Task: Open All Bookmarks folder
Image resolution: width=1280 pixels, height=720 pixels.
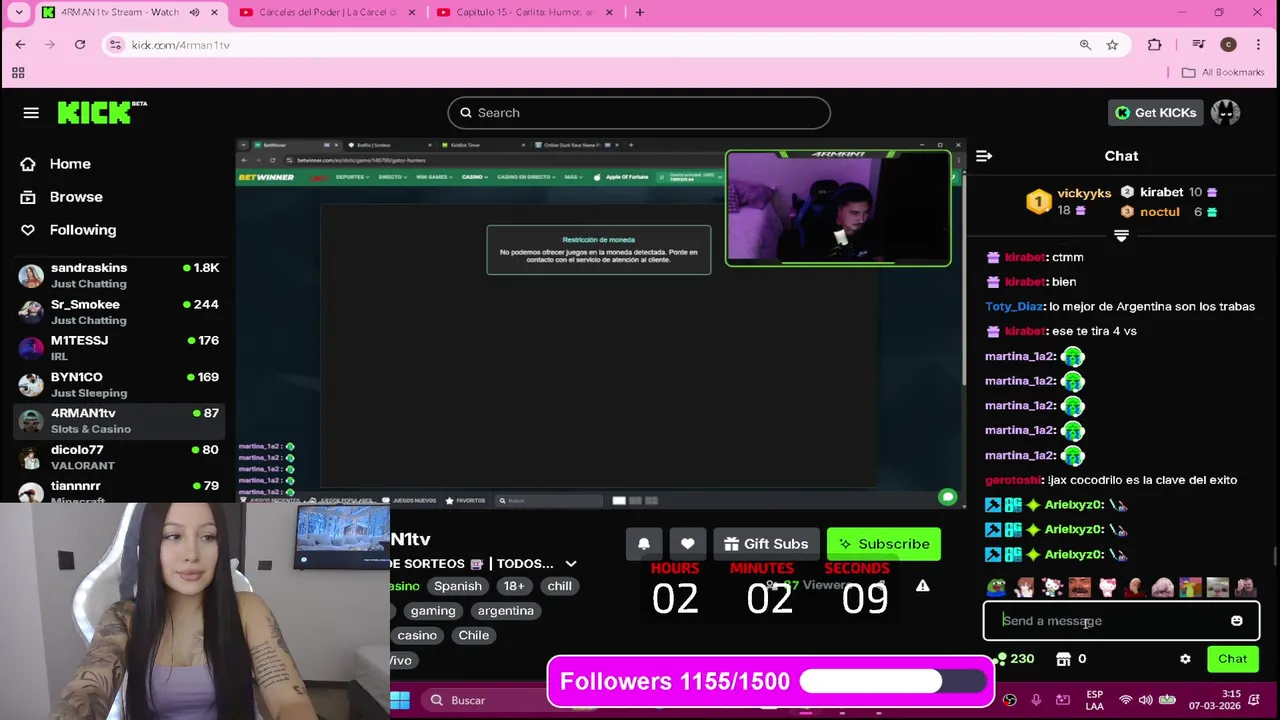Action: (x=1223, y=72)
